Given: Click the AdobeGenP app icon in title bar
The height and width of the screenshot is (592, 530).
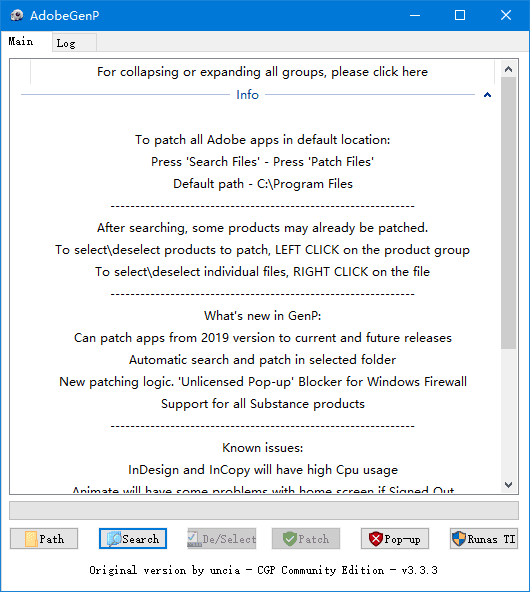Looking at the screenshot, I should (x=16, y=15).
